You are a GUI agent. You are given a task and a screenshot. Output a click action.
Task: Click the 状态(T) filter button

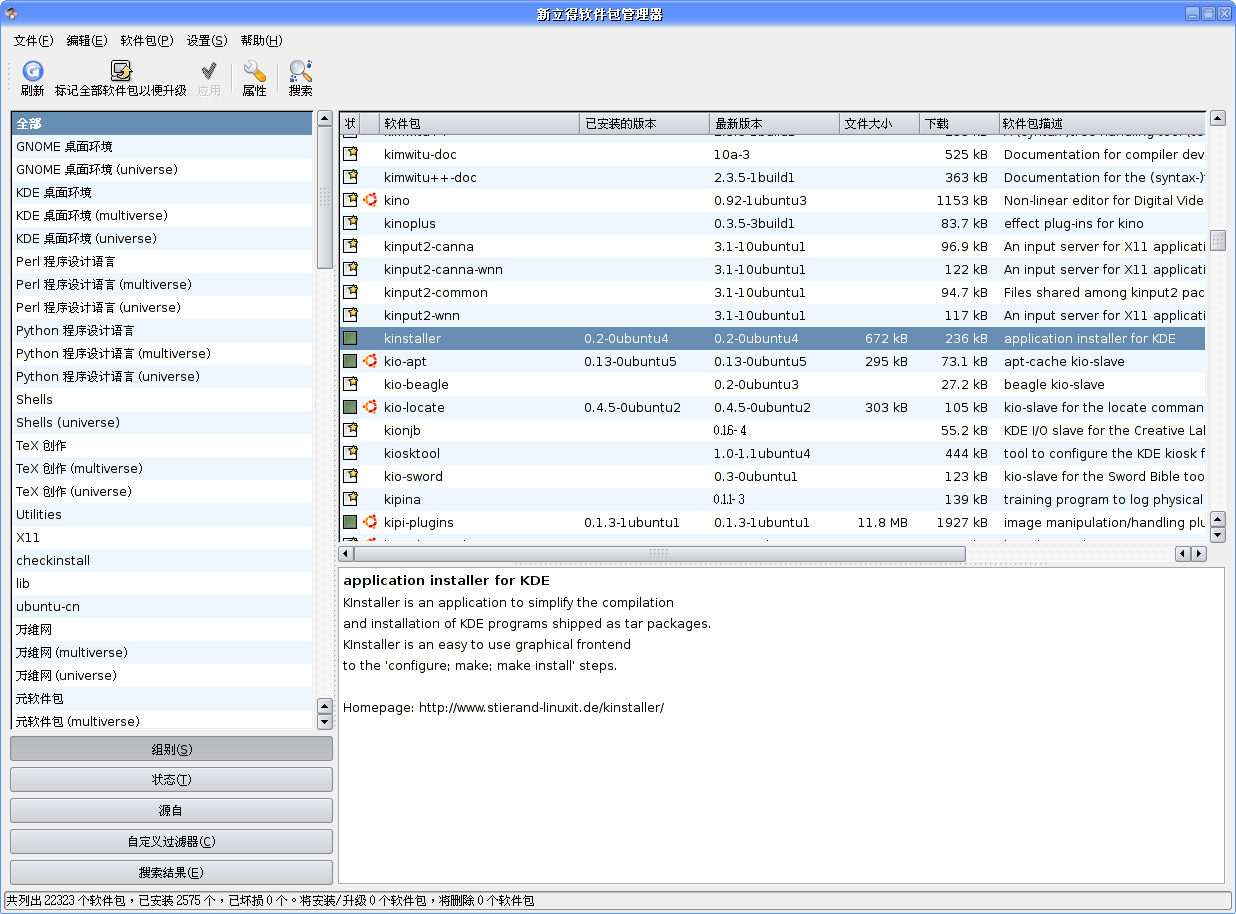(x=171, y=780)
